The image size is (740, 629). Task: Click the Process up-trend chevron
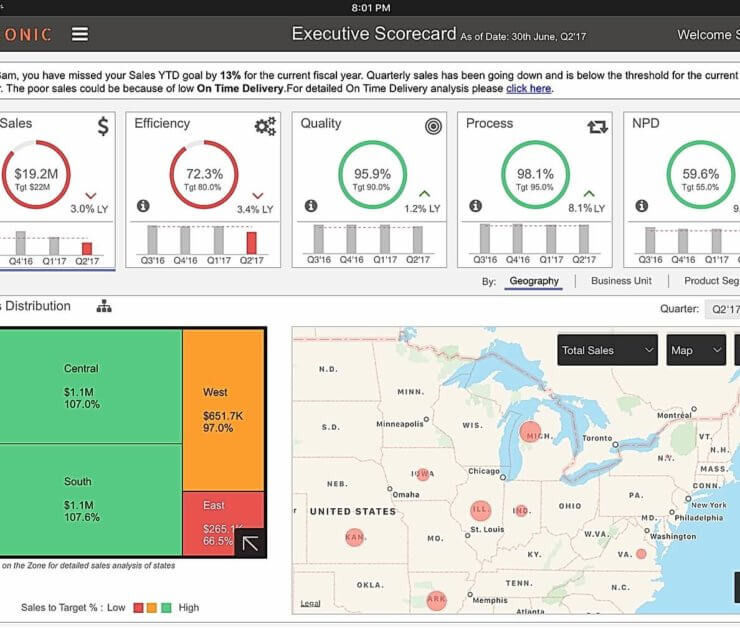click(x=589, y=193)
